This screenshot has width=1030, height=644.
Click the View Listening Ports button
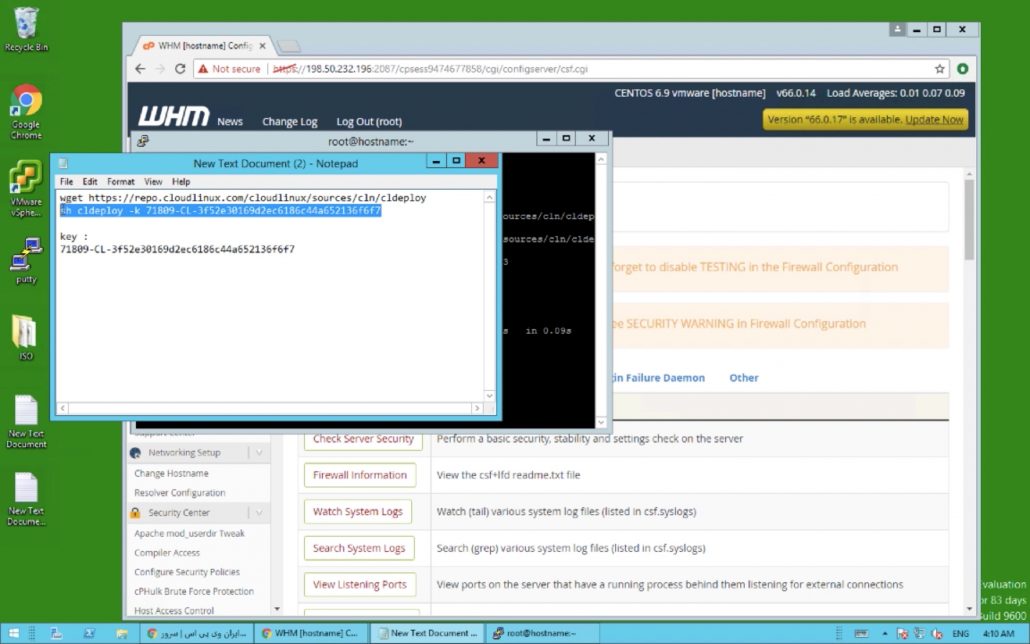point(359,584)
